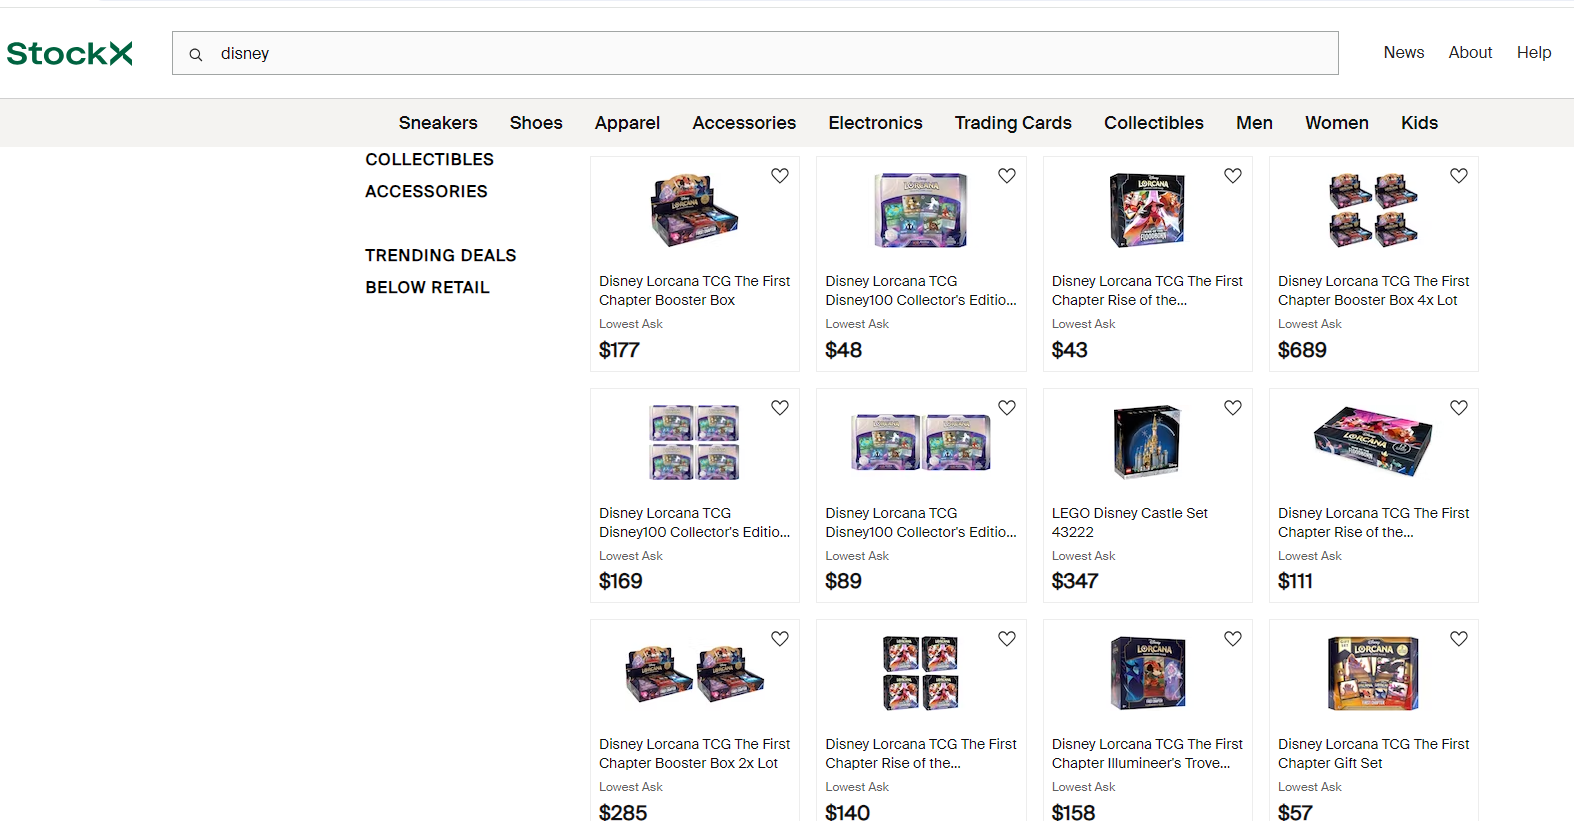The height and width of the screenshot is (821, 1574).
Task: Focus the search field containing 'disney'
Action: pos(755,53)
